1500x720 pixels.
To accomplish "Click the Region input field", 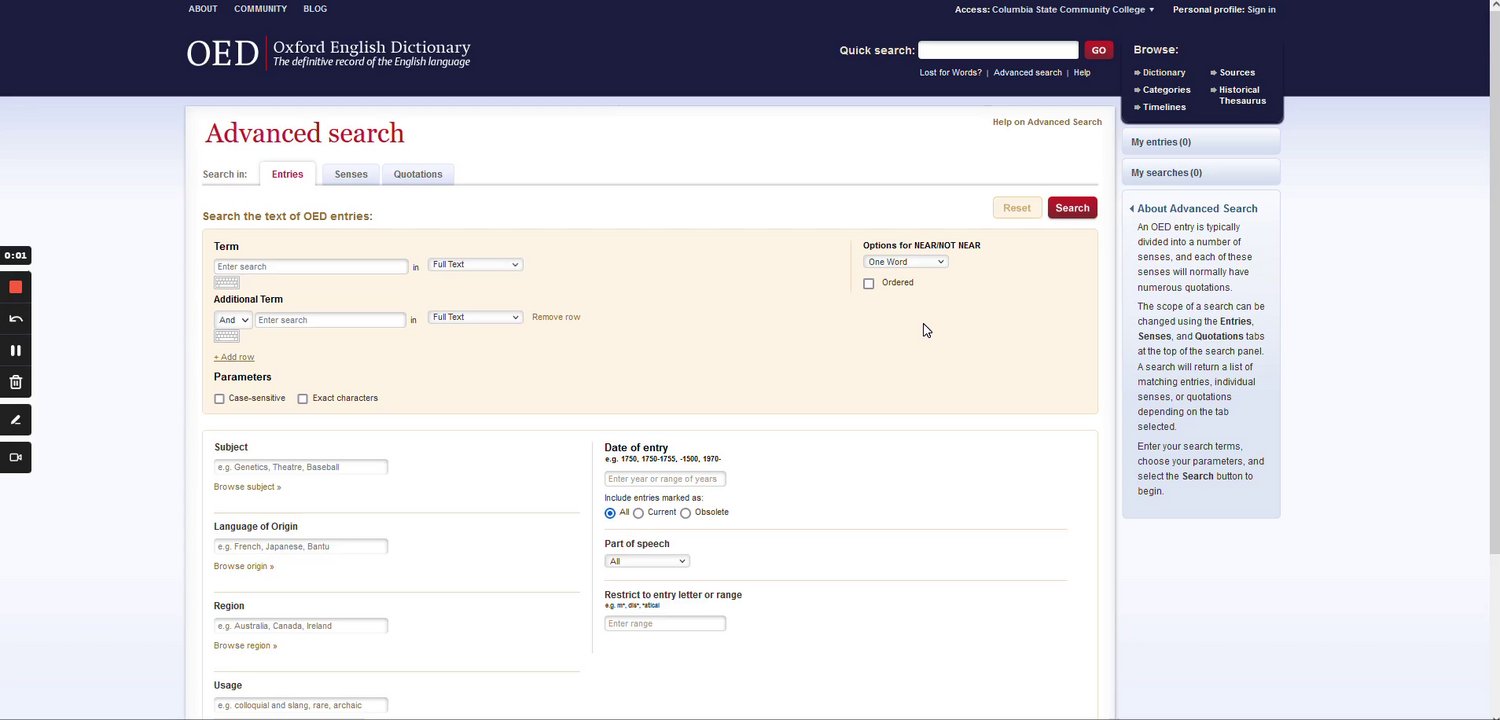I will click(x=301, y=626).
